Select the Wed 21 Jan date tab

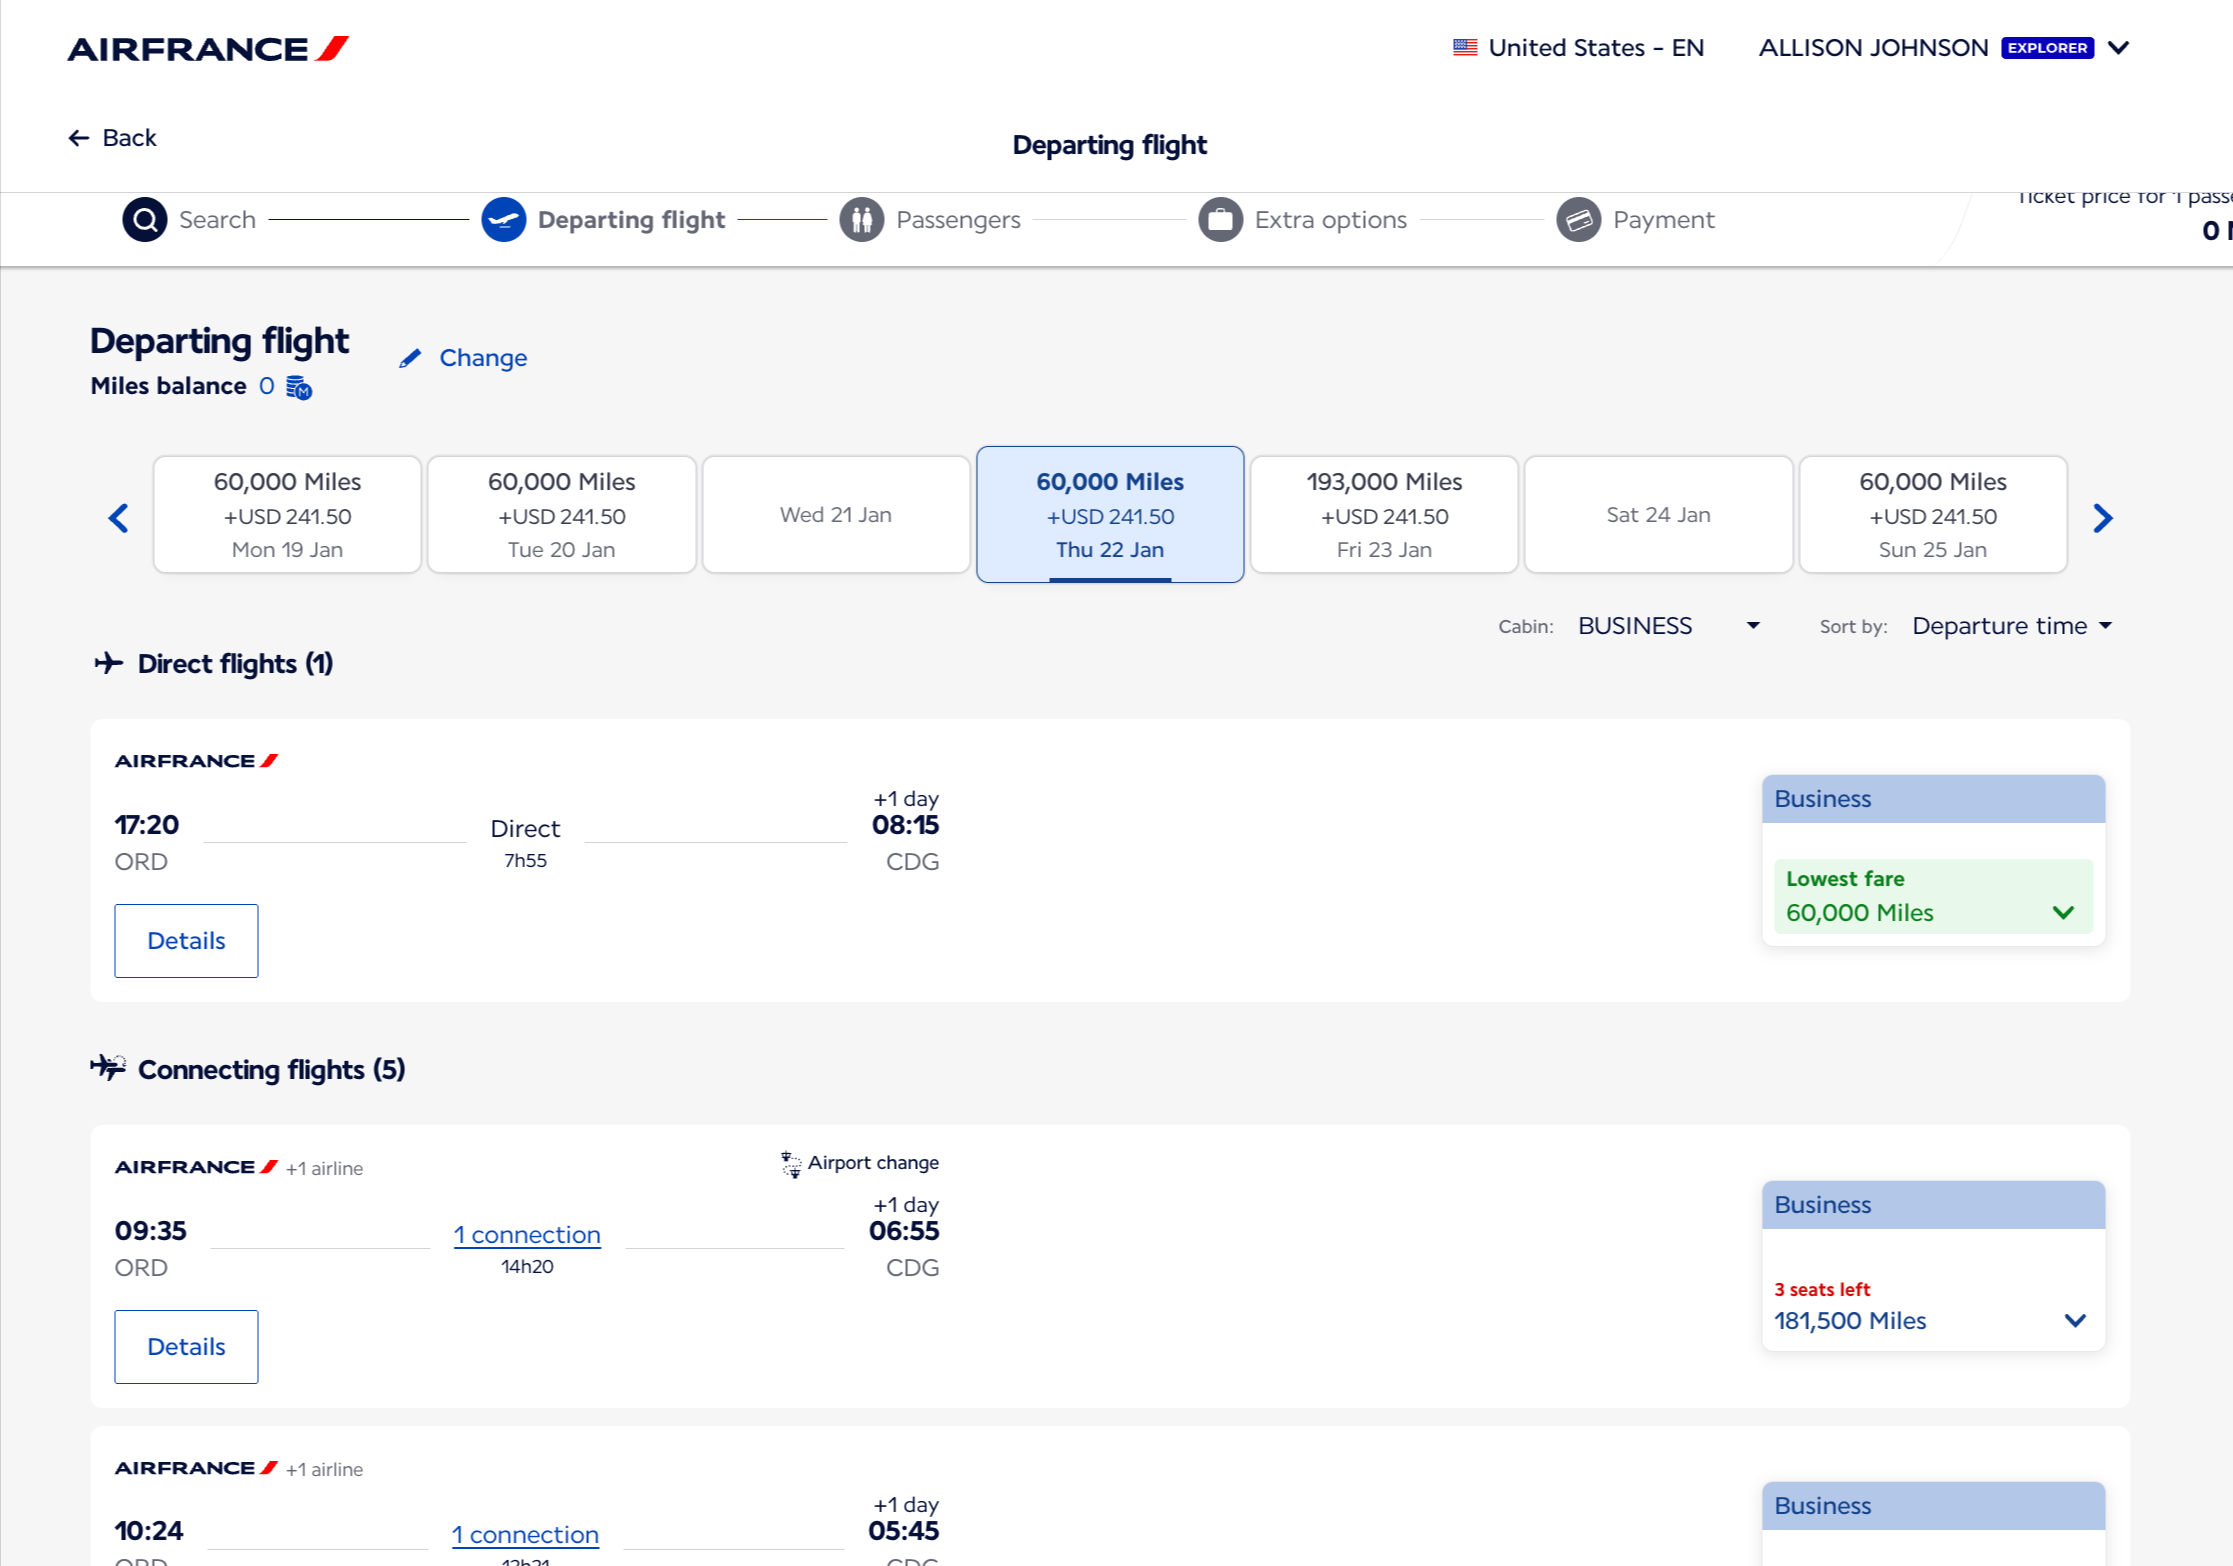point(836,515)
